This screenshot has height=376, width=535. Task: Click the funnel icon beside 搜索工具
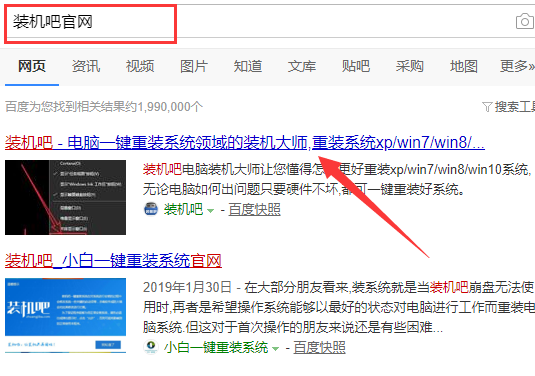tap(487, 107)
